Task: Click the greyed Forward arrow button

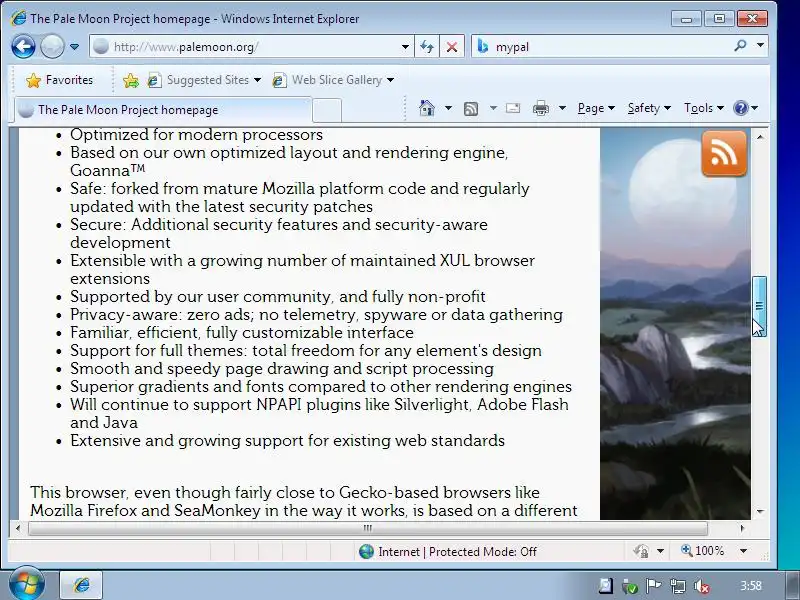Action: (x=52, y=47)
